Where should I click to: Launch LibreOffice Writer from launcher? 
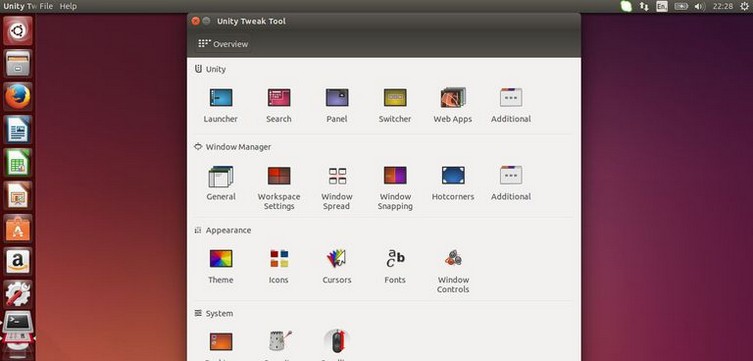coord(18,130)
